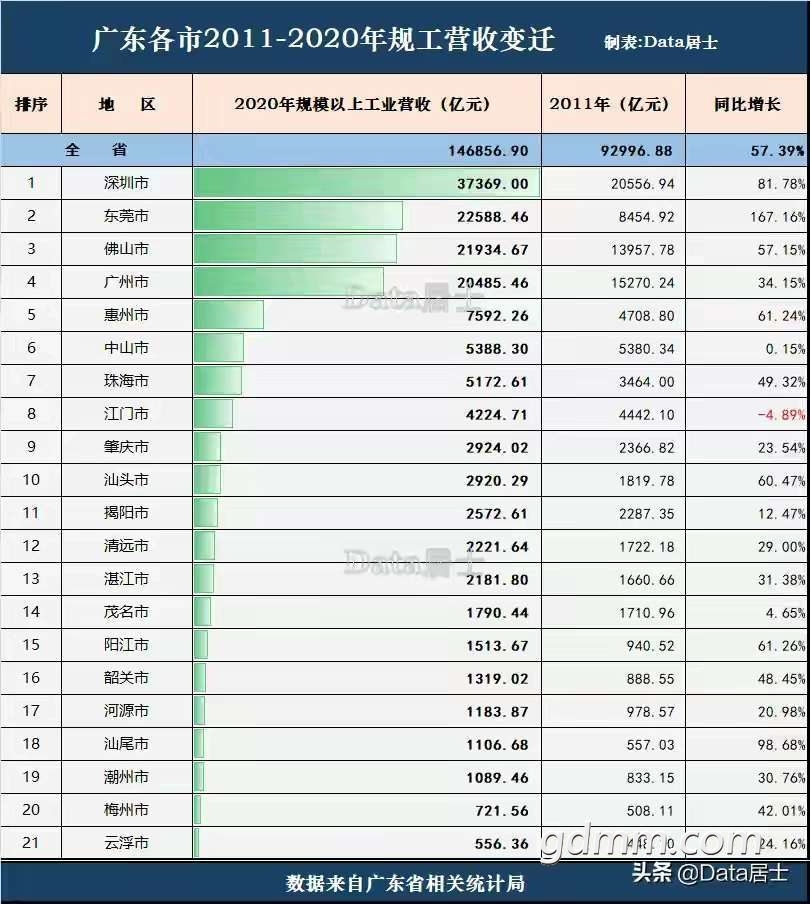Image resolution: width=810 pixels, height=904 pixels.
Task: Click Shenzhen's 2020 value 37369.00
Action: [x=493, y=184]
